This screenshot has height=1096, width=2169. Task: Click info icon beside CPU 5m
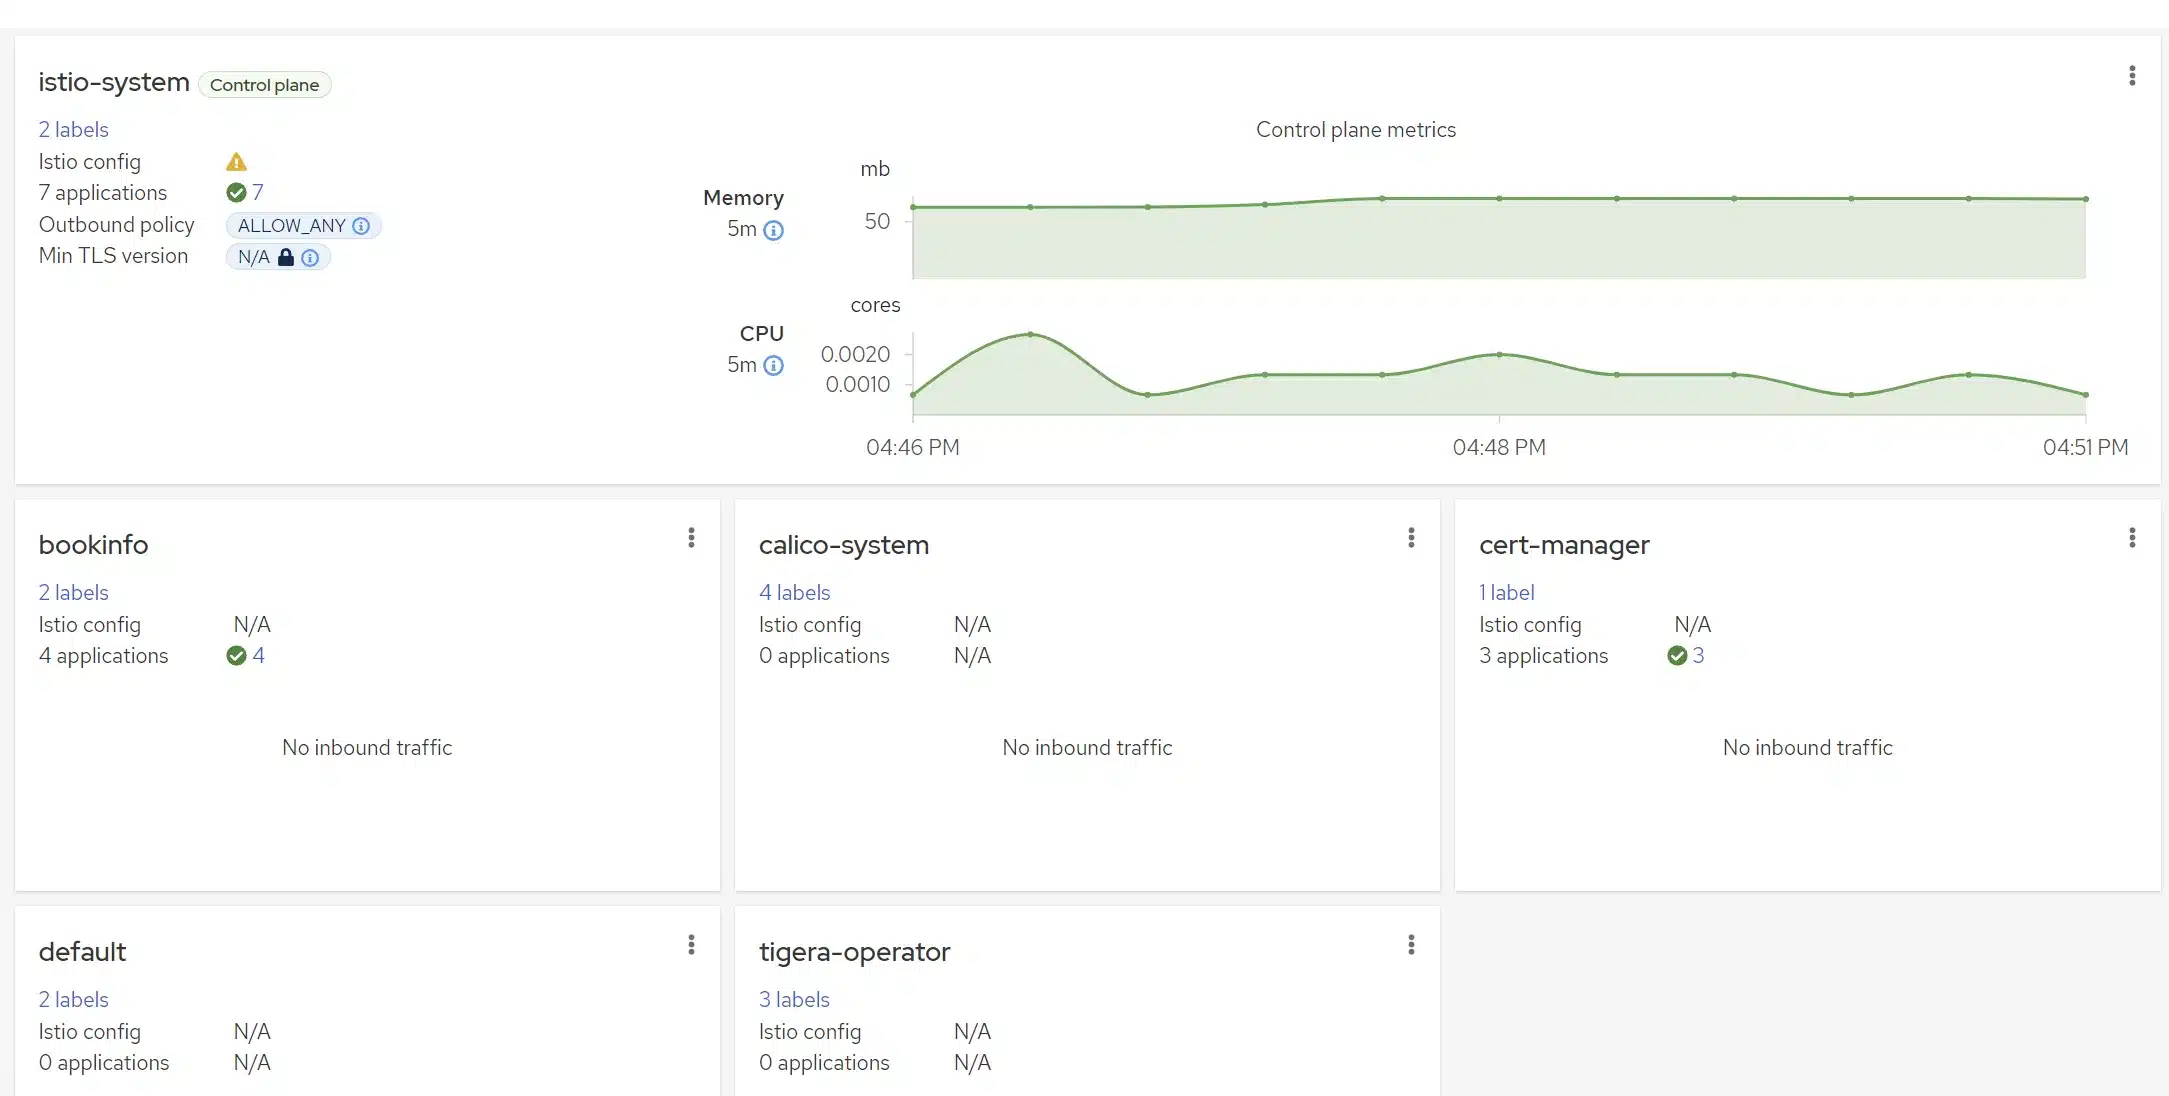click(x=773, y=365)
